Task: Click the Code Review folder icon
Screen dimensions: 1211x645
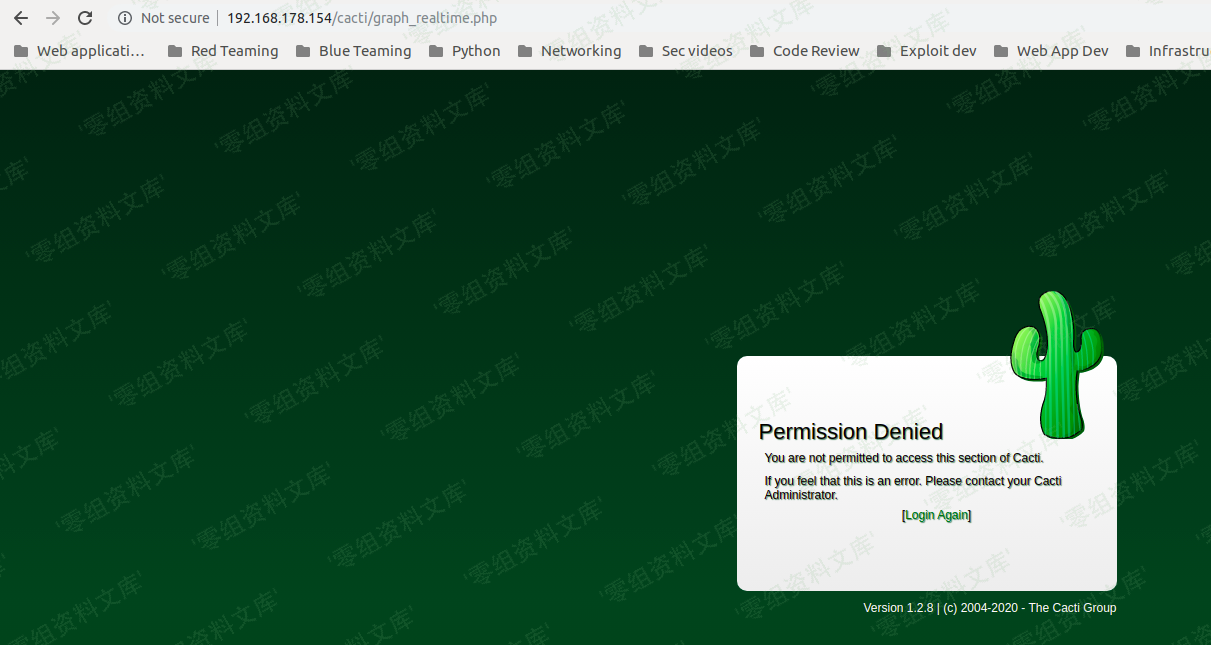Action: (757, 51)
